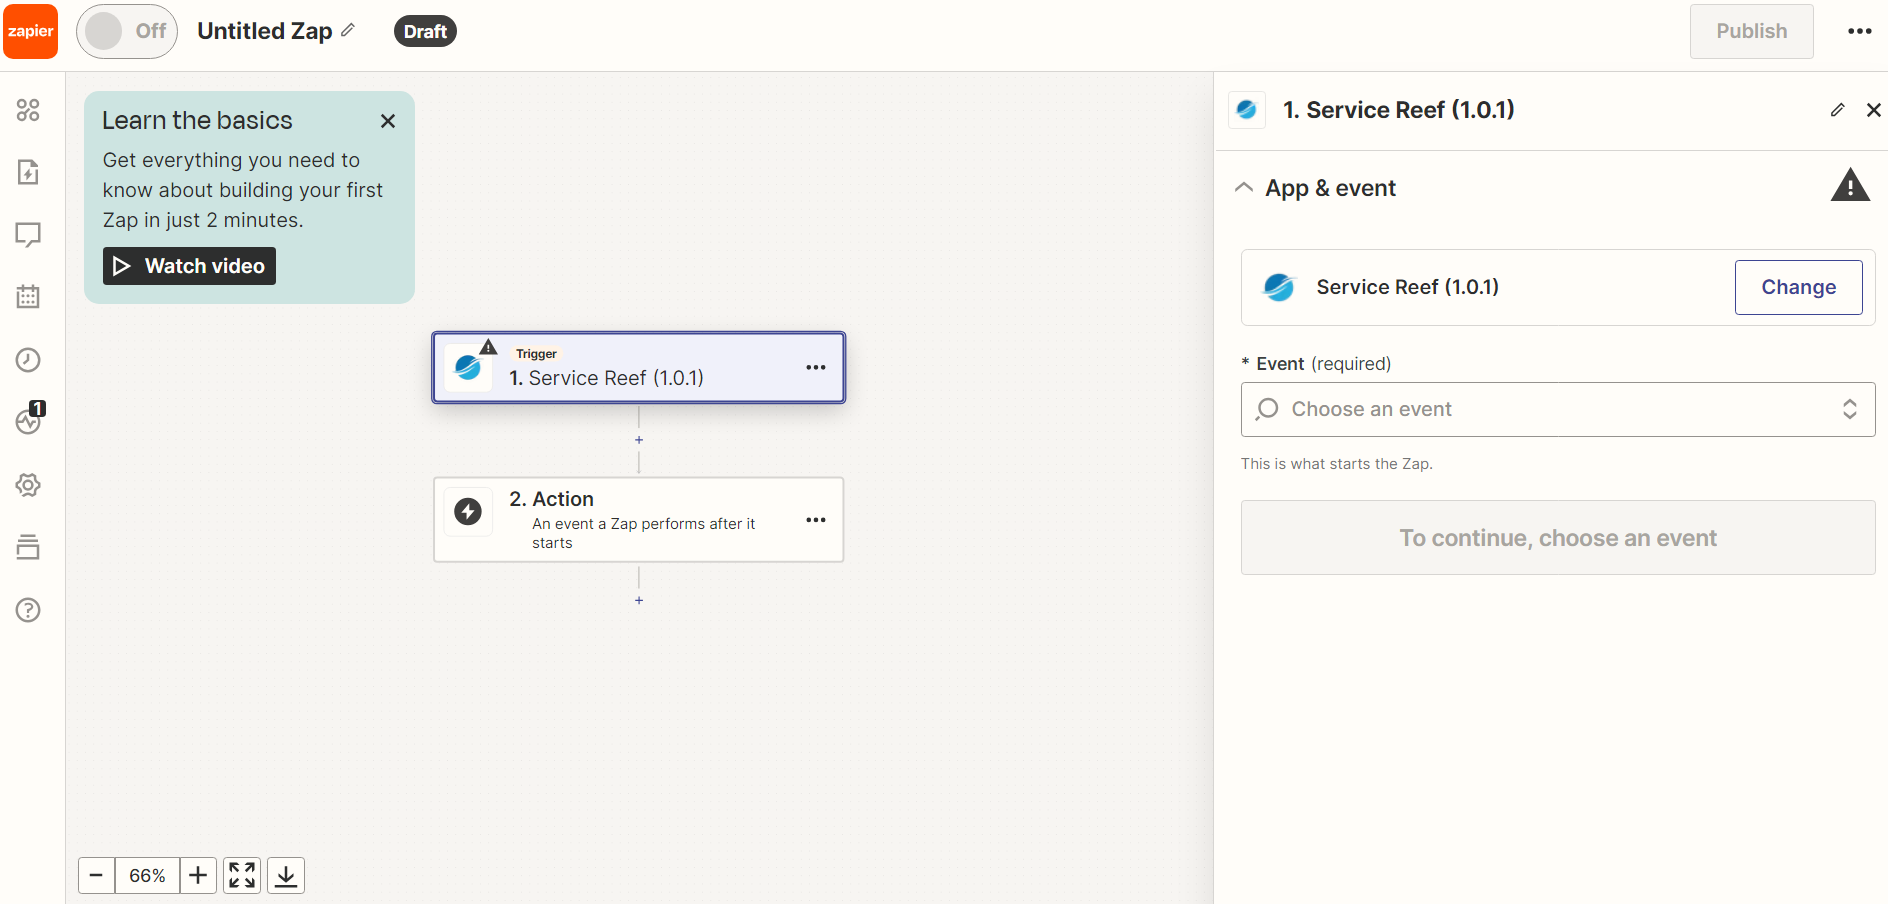Rename step using panel pencil icon

coord(1837,110)
